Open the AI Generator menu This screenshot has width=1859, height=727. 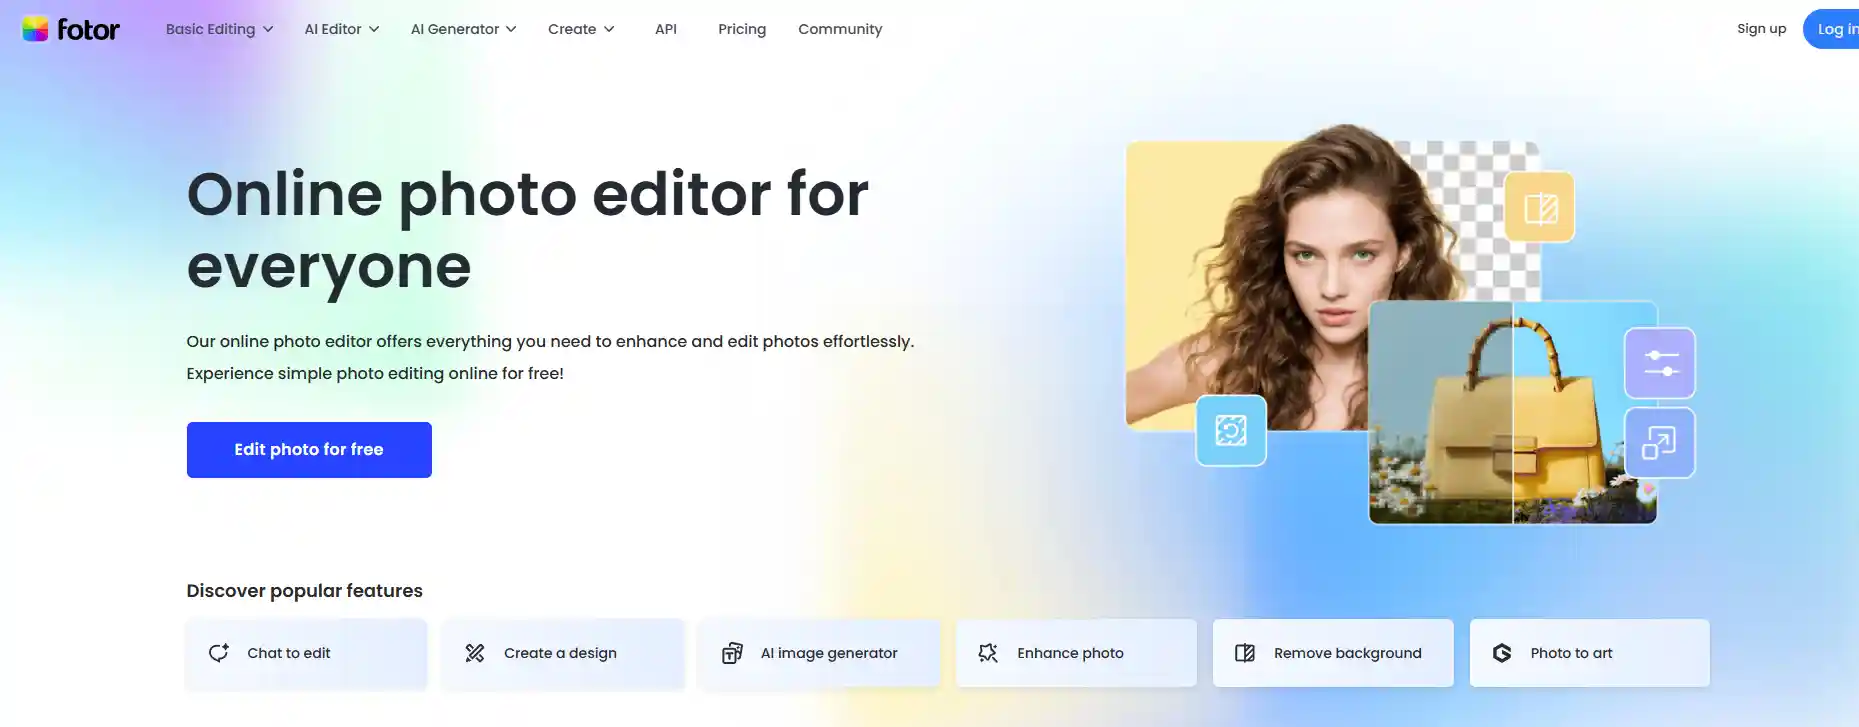464,29
